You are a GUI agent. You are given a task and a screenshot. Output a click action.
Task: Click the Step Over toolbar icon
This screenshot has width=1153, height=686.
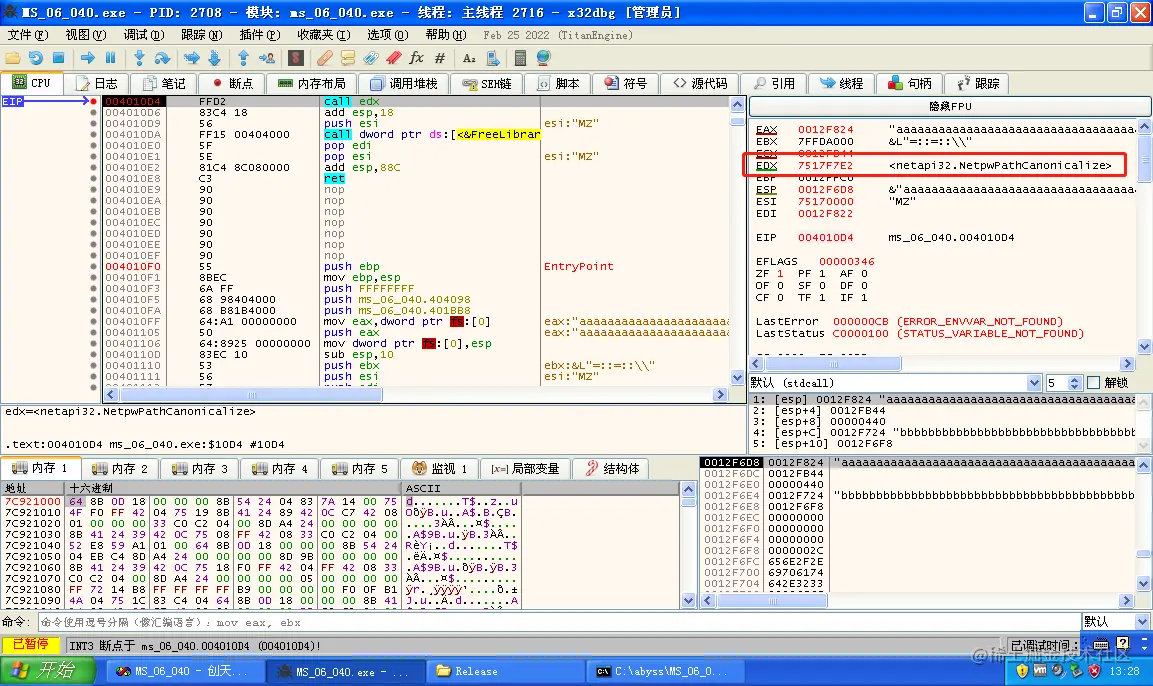(163, 58)
